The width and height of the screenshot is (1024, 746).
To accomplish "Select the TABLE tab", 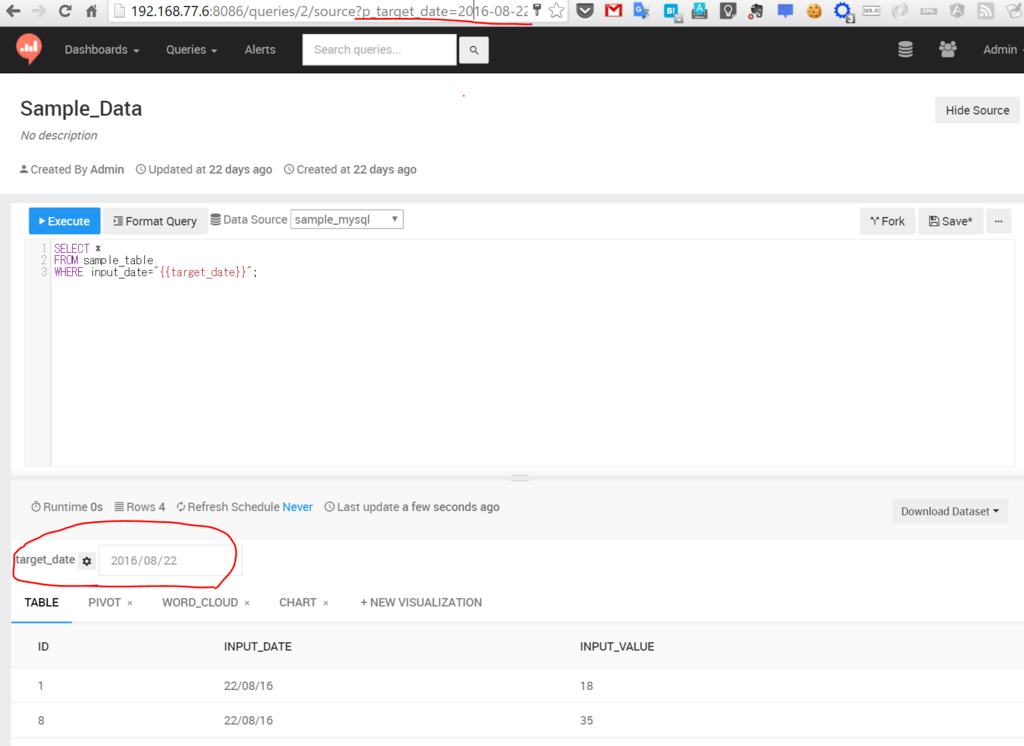I will 42,602.
